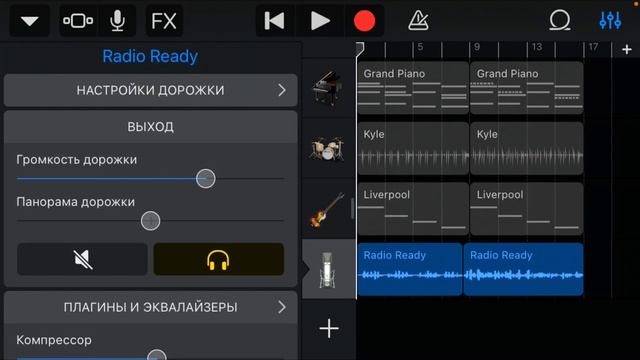640x360 pixels.
Task: Go to beginning with rewind button
Action: click(x=274, y=20)
